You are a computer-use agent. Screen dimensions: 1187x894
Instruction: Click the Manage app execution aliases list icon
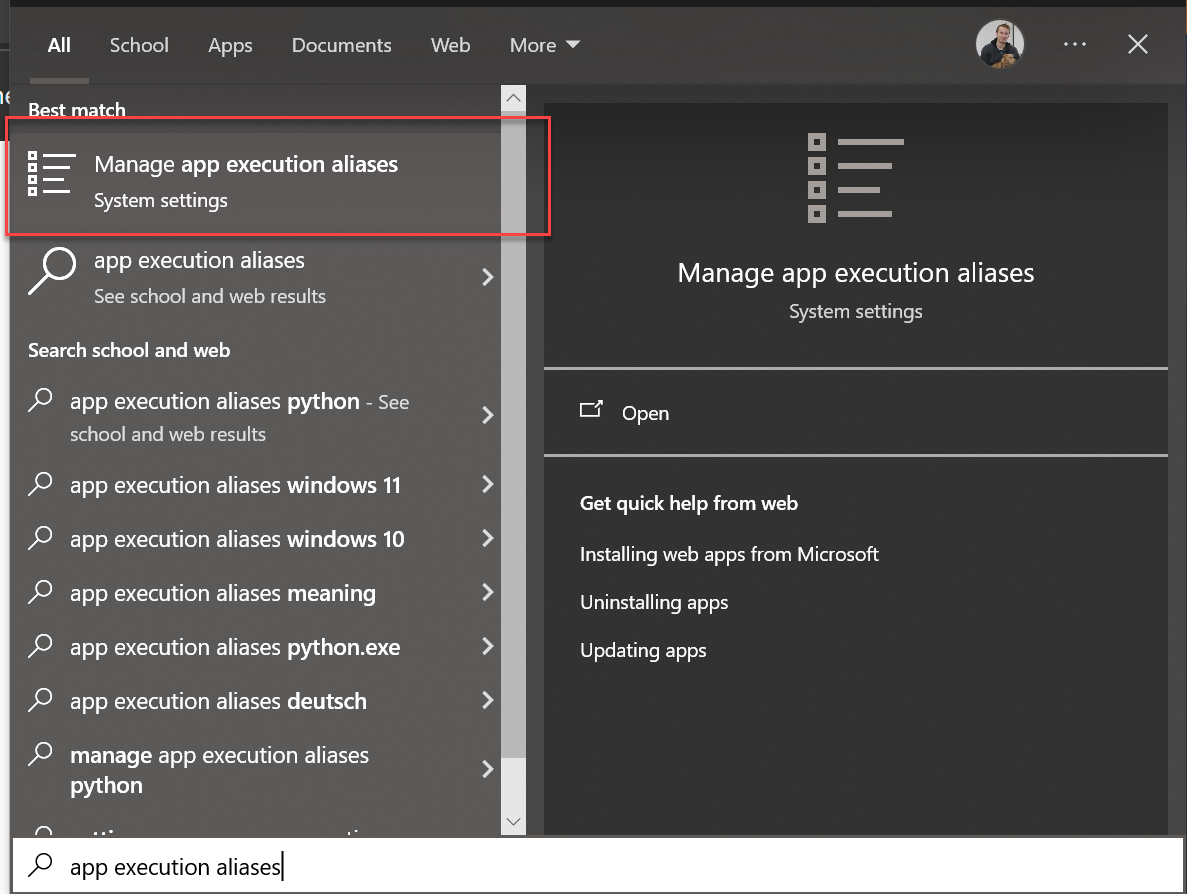point(51,174)
